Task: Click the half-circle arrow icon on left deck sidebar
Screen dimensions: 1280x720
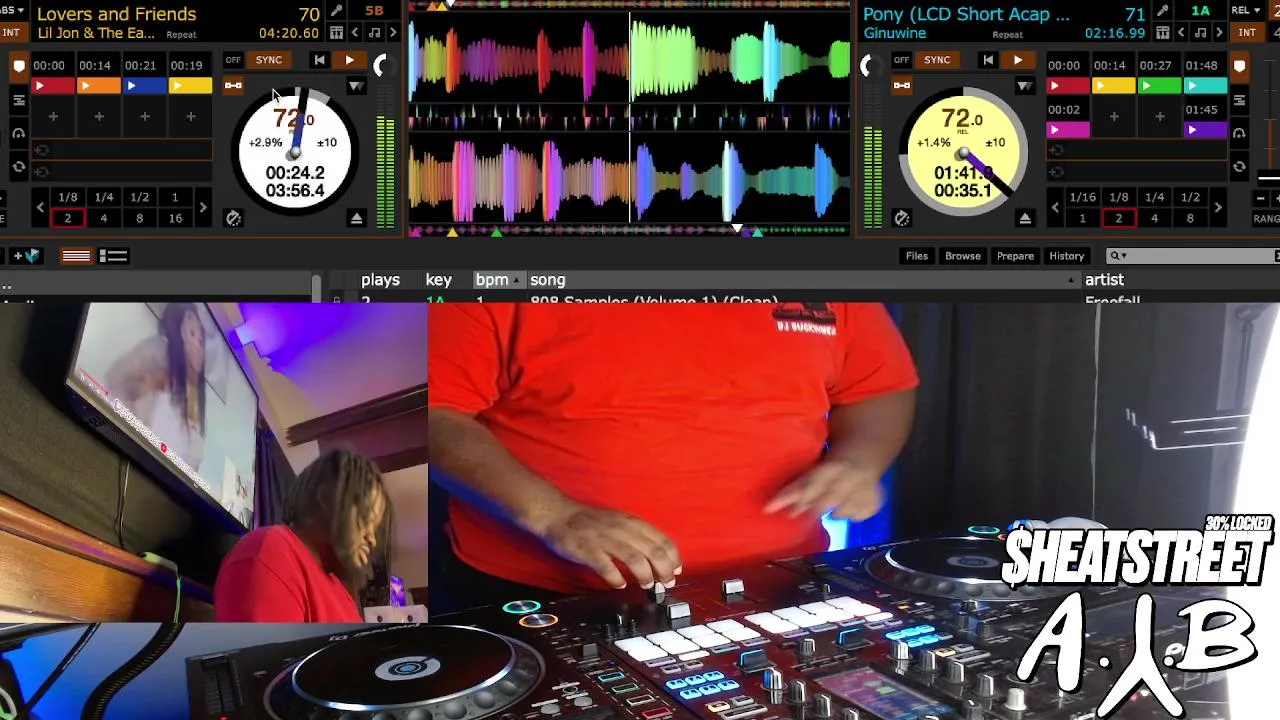Action: click(x=19, y=133)
